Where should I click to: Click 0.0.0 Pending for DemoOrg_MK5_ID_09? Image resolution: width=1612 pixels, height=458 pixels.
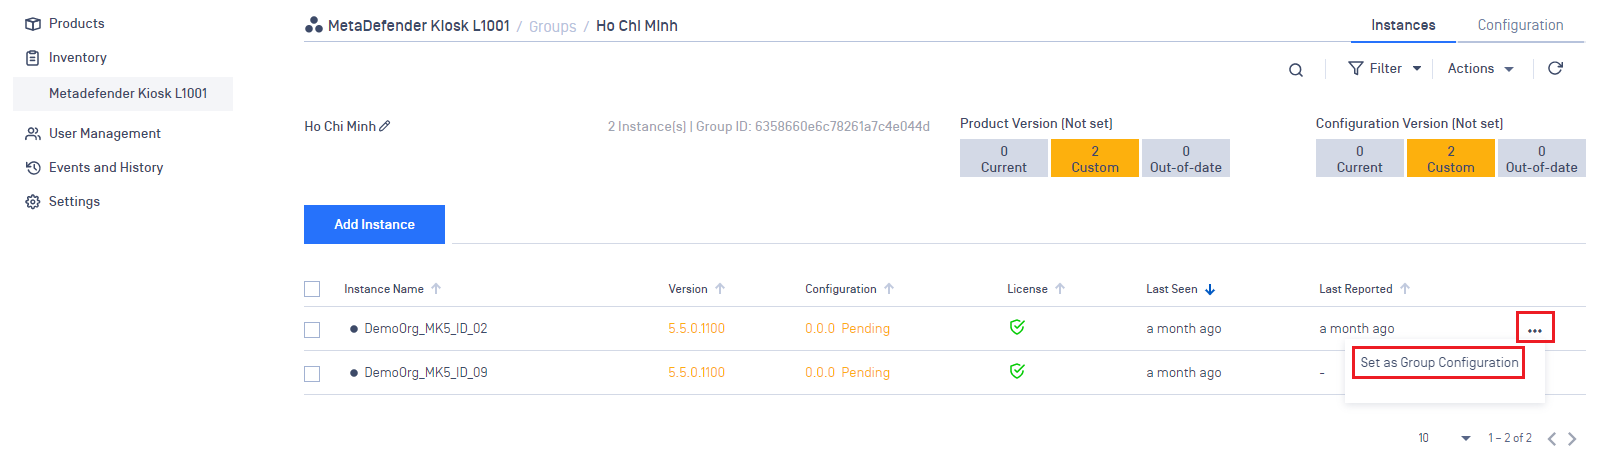[847, 372]
